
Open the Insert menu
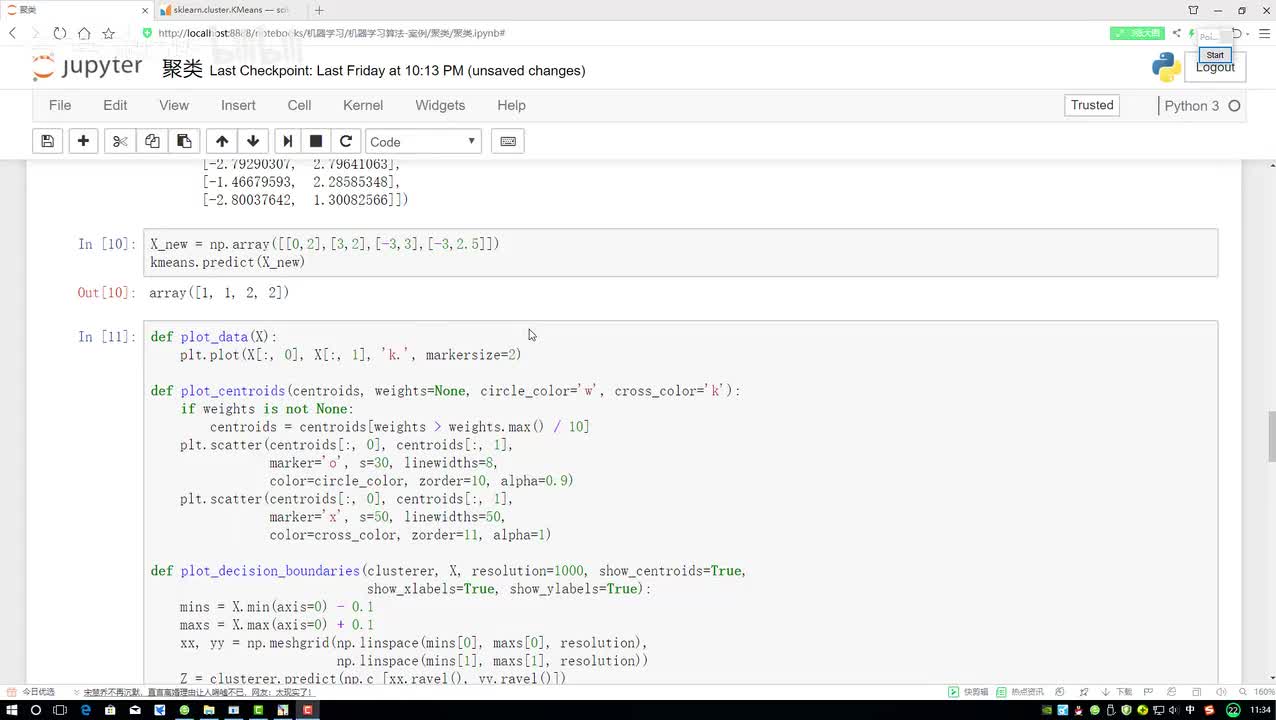238,105
